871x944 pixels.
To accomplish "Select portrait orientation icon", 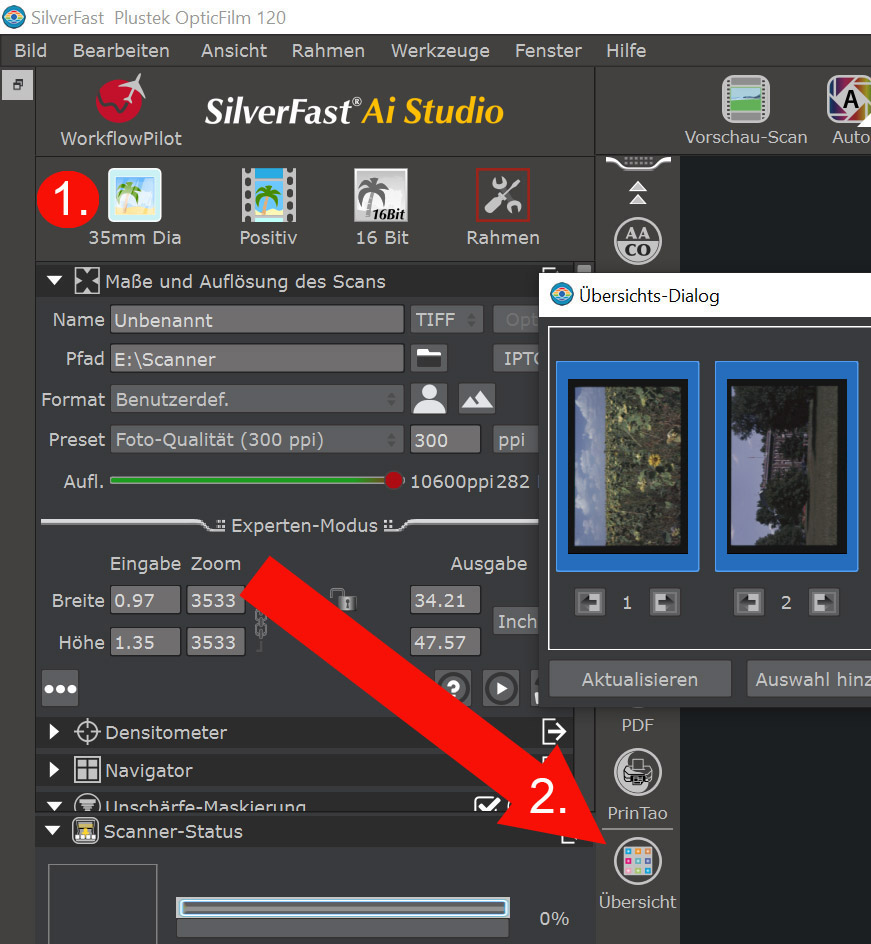I will (x=429, y=399).
